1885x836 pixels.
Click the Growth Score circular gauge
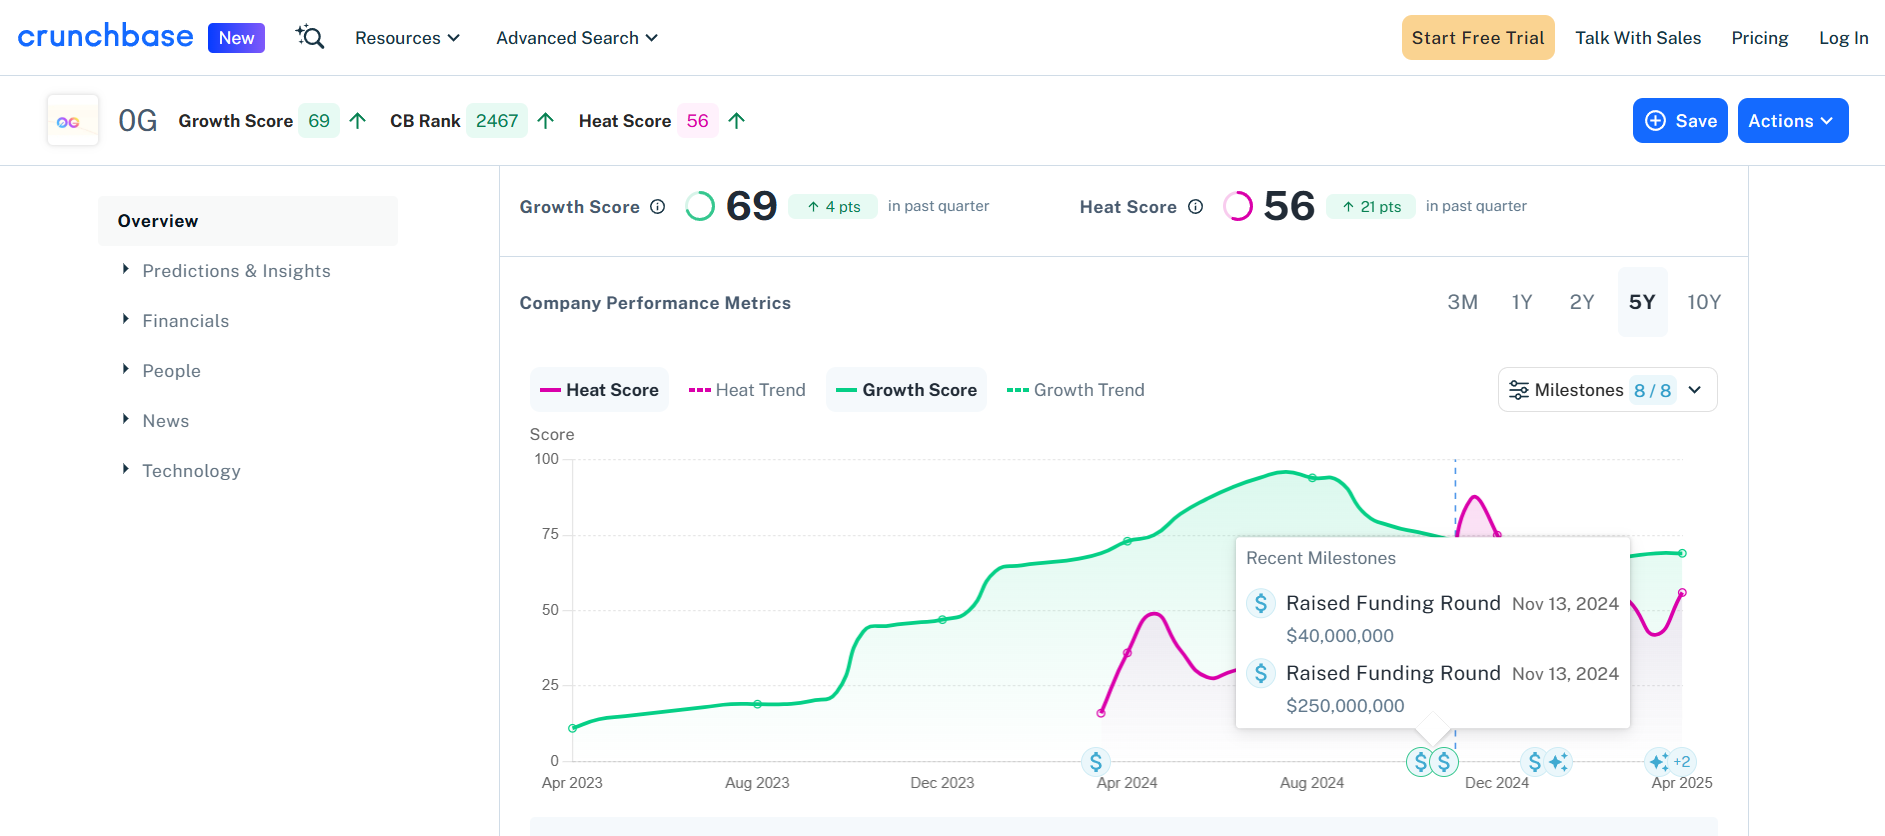pyautogui.click(x=700, y=206)
